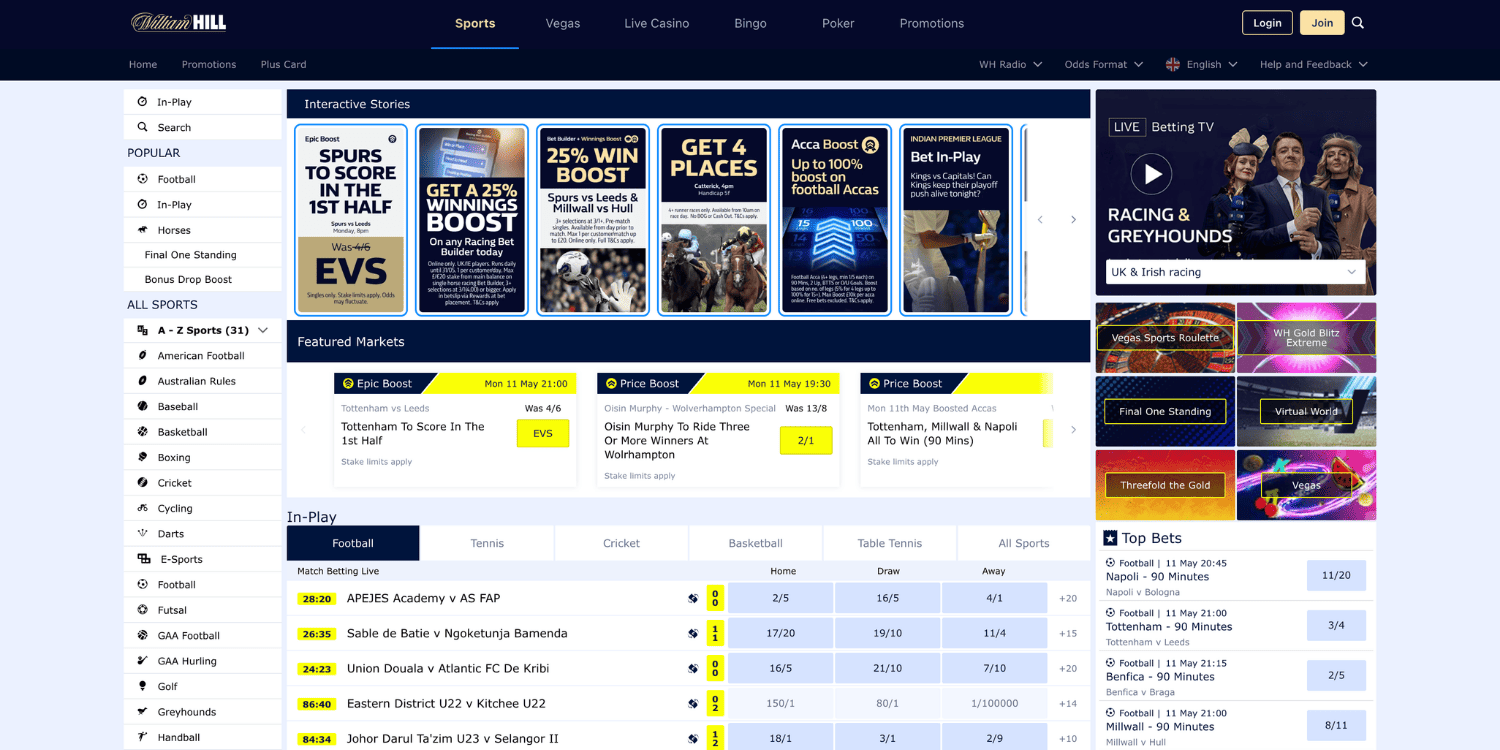Select 2/9 away odds for Johor Darul Ta'zim
1500x750 pixels.
click(994, 738)
